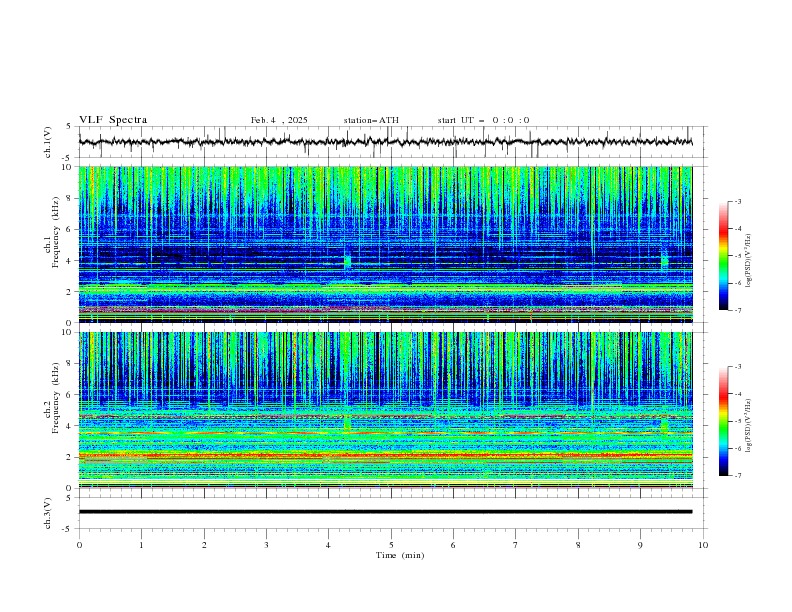Click the "ch.1(V)" waveform axis label
The image size is (792, 612).
pos(48,142)
